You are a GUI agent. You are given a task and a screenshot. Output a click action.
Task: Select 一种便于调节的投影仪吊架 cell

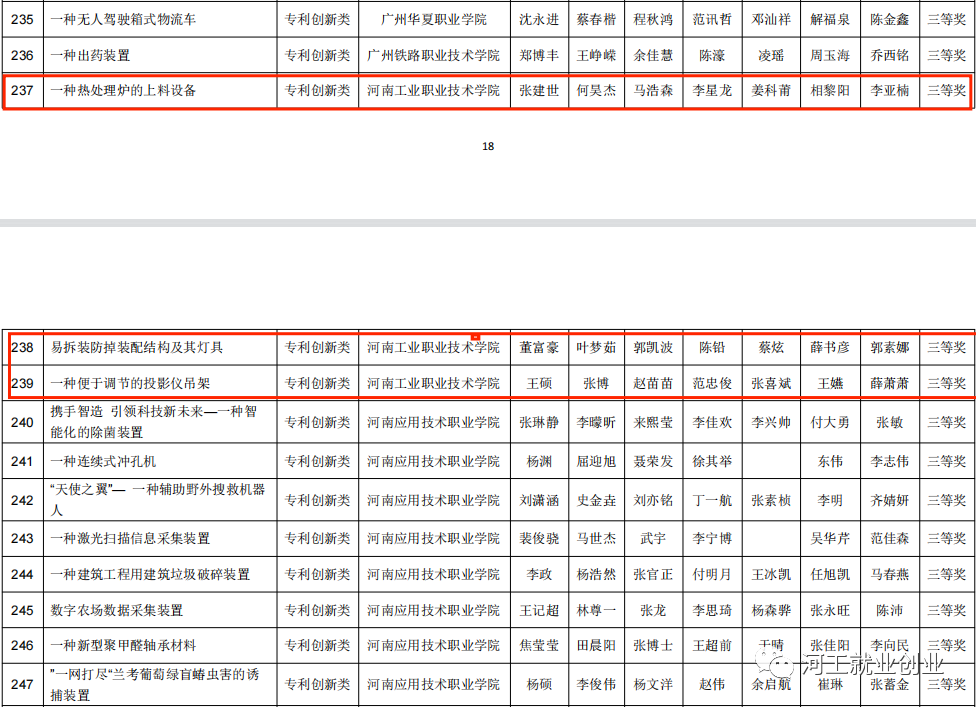[130, 383]
